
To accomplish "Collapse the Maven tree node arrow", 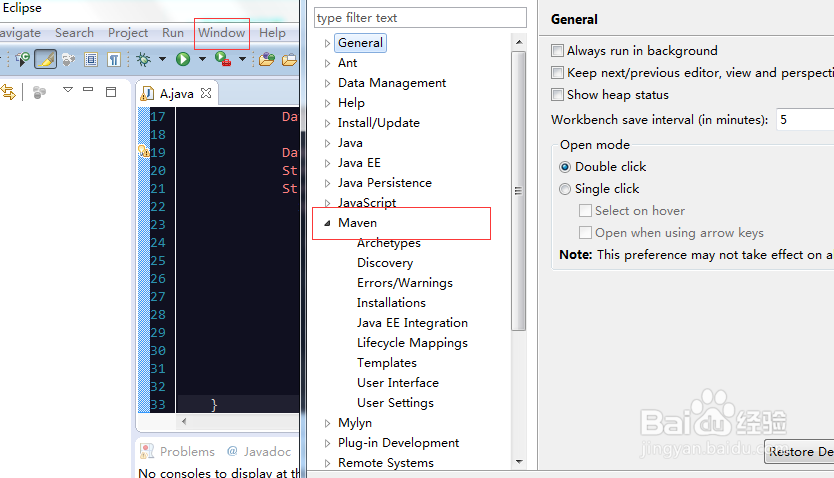I will (x=327, y=223).
